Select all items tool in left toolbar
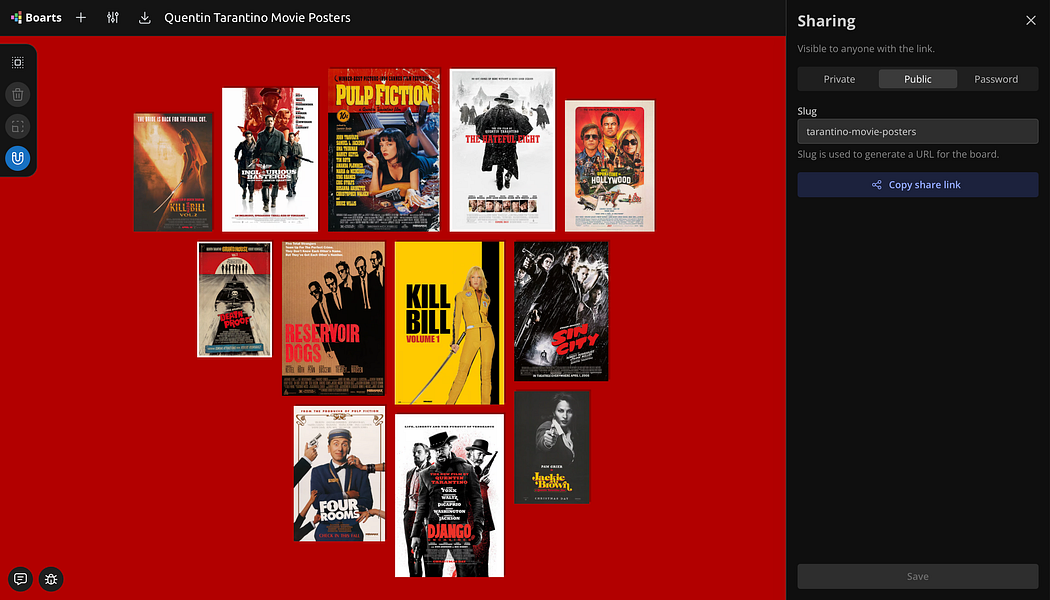 tap(18, 62)
